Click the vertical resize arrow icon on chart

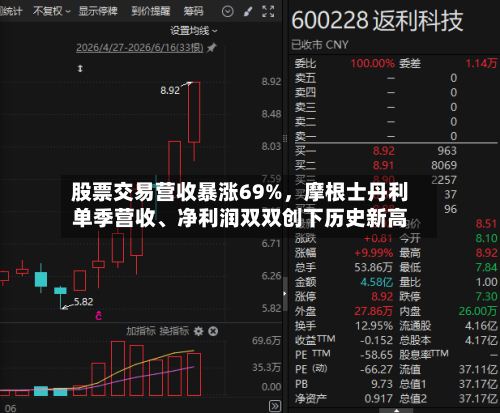pyautogui.click(x=80, y=69)
